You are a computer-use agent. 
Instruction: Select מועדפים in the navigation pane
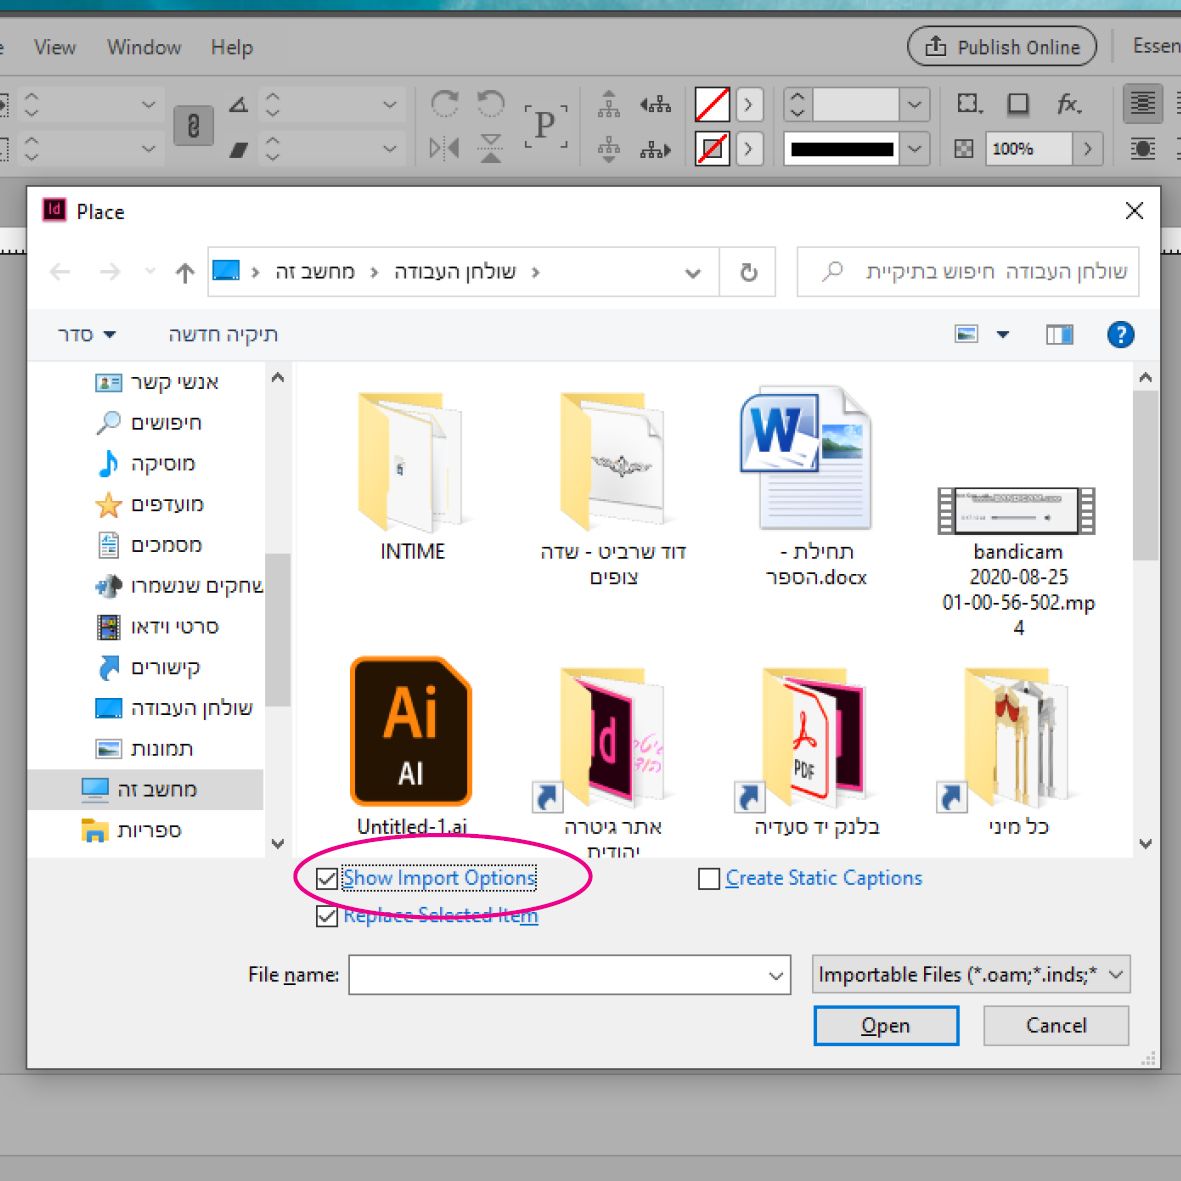150,504
